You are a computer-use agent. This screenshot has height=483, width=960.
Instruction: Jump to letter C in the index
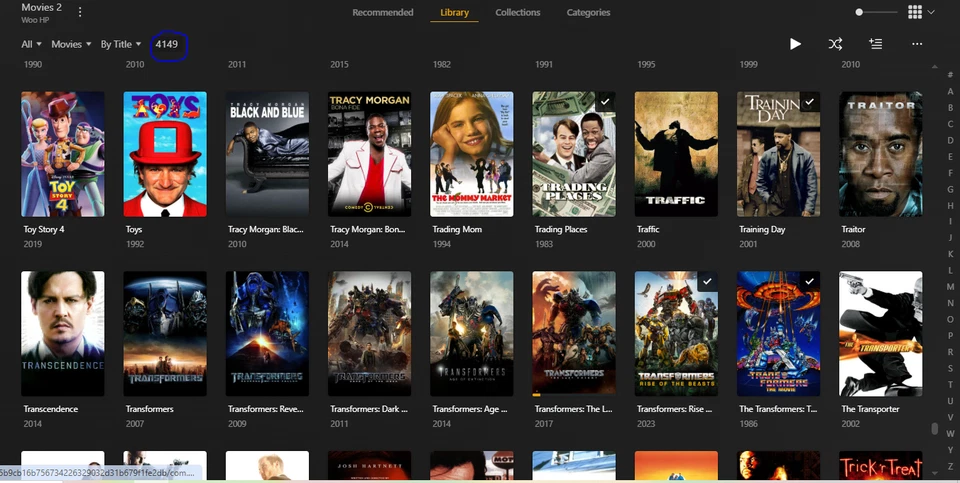click(950, 124)
